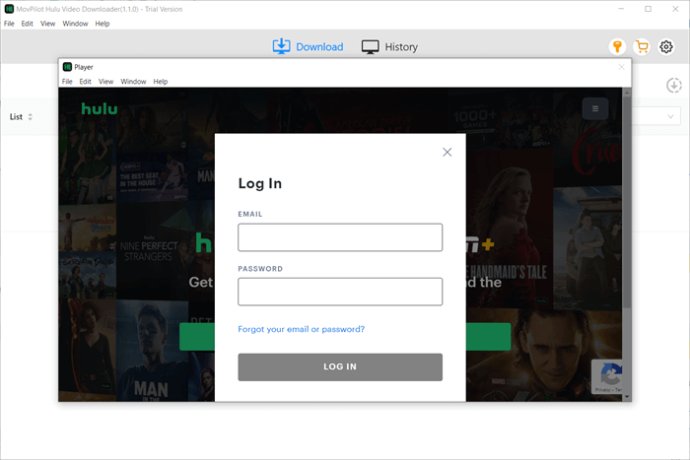Close the Log In dialog with X
The image size is (690, 460).
(447, 152)
